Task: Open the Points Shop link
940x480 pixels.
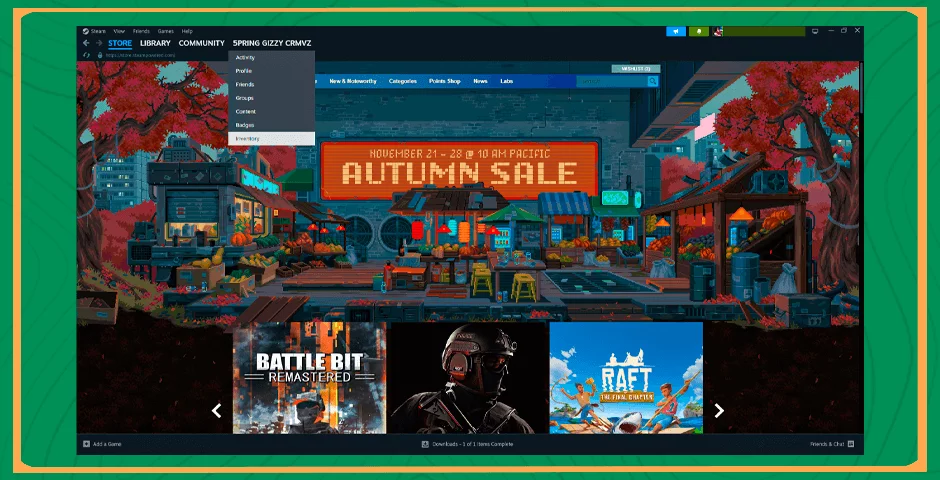Action: [x=445, y=81]
